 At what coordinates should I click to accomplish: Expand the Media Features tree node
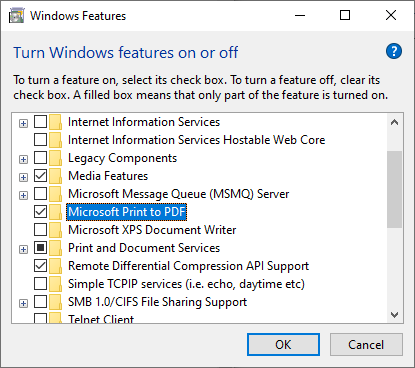click(23, 177)
